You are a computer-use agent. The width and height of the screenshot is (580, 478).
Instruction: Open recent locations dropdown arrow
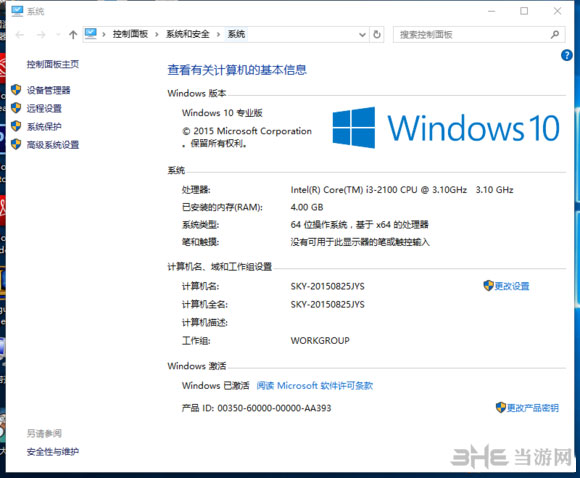point(58,35)
